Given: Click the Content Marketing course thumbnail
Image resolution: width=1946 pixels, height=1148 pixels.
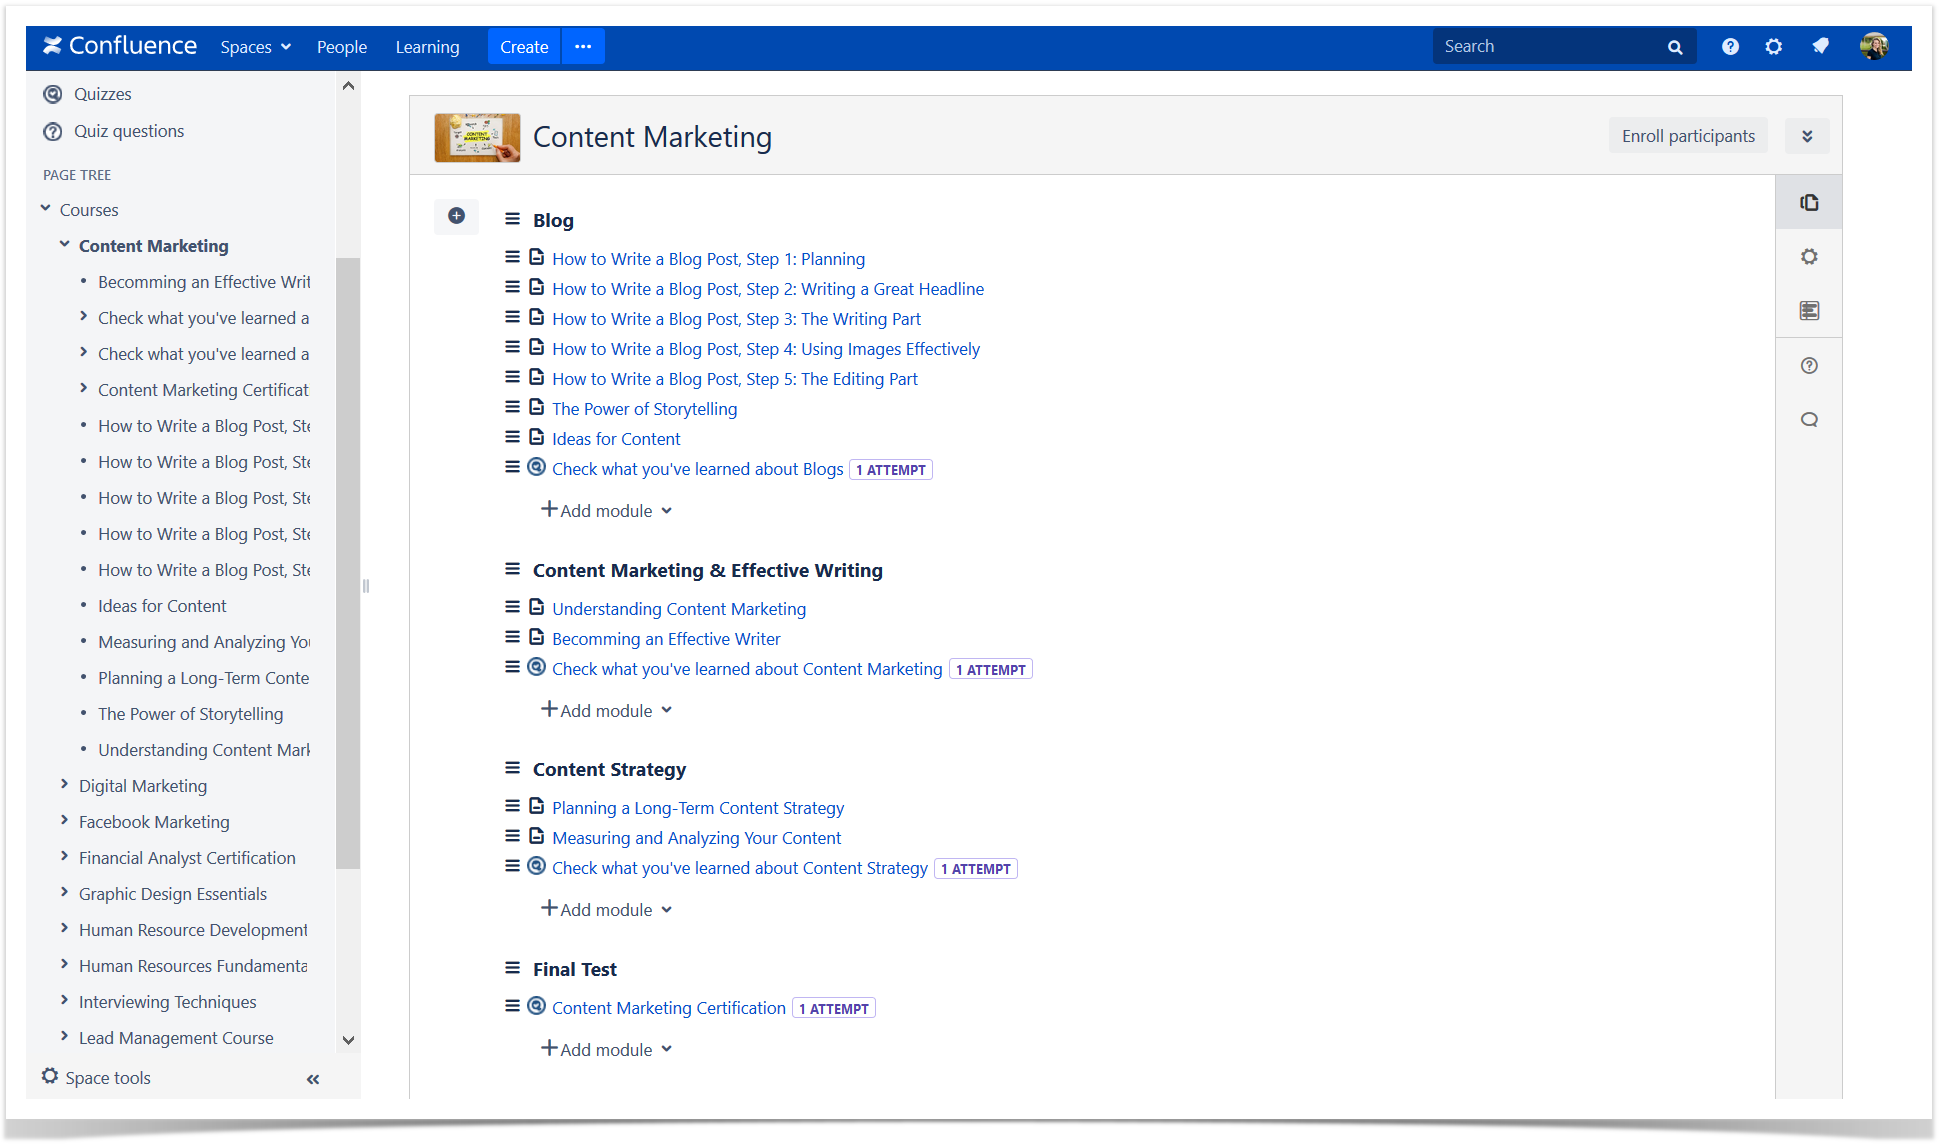Looking at the screenshot, I should coord(477,137).
